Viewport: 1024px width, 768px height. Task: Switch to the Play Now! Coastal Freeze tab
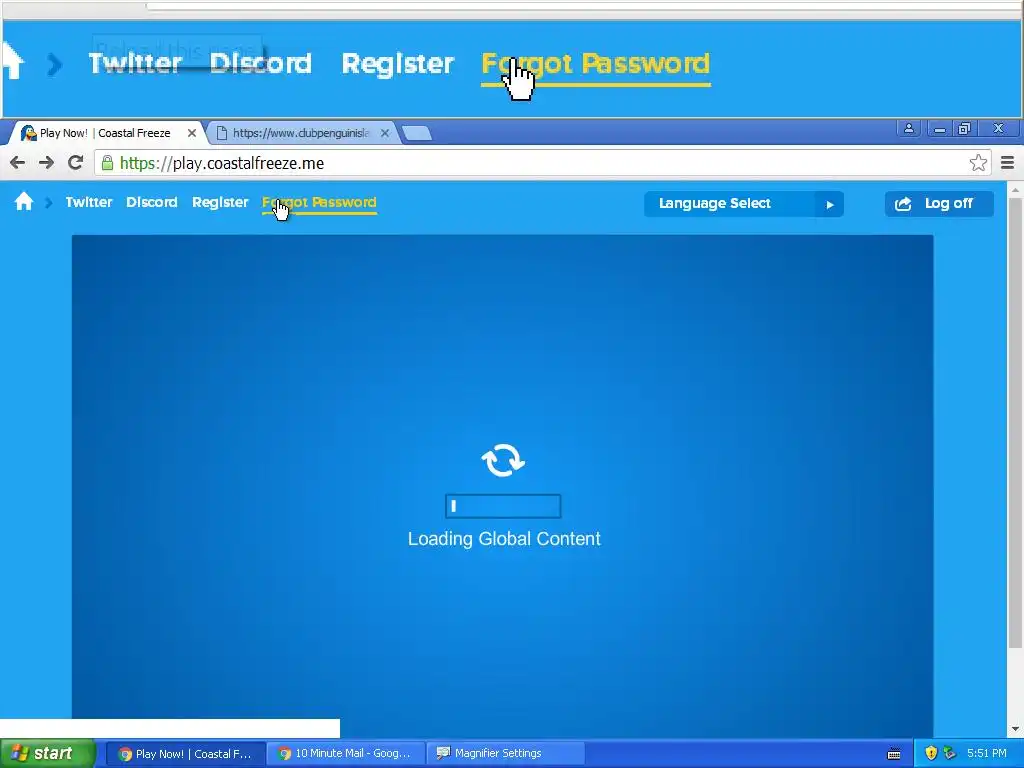104,133
